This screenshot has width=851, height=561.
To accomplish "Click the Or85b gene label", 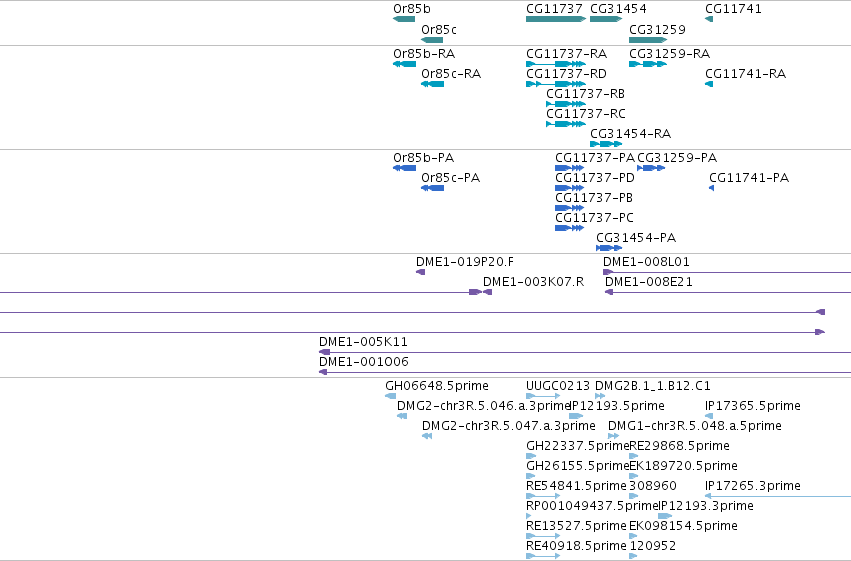I will 411,9.
